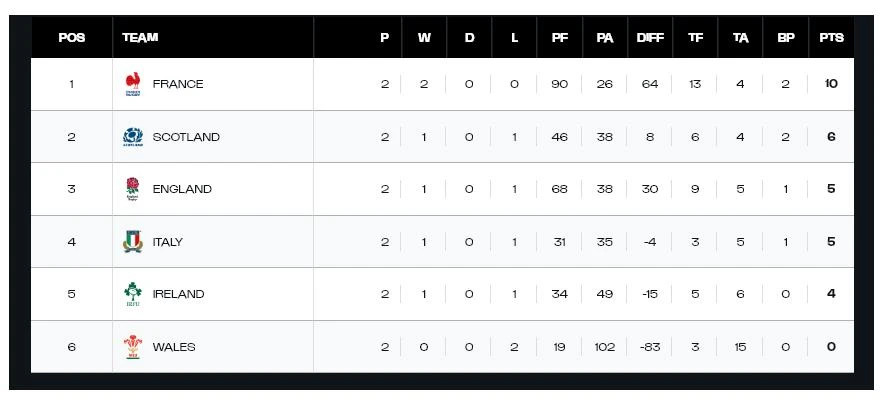Select the FRANCE team name
Image resolution: width=884 pixels, height=405 pixels.
tap(178, 84)
